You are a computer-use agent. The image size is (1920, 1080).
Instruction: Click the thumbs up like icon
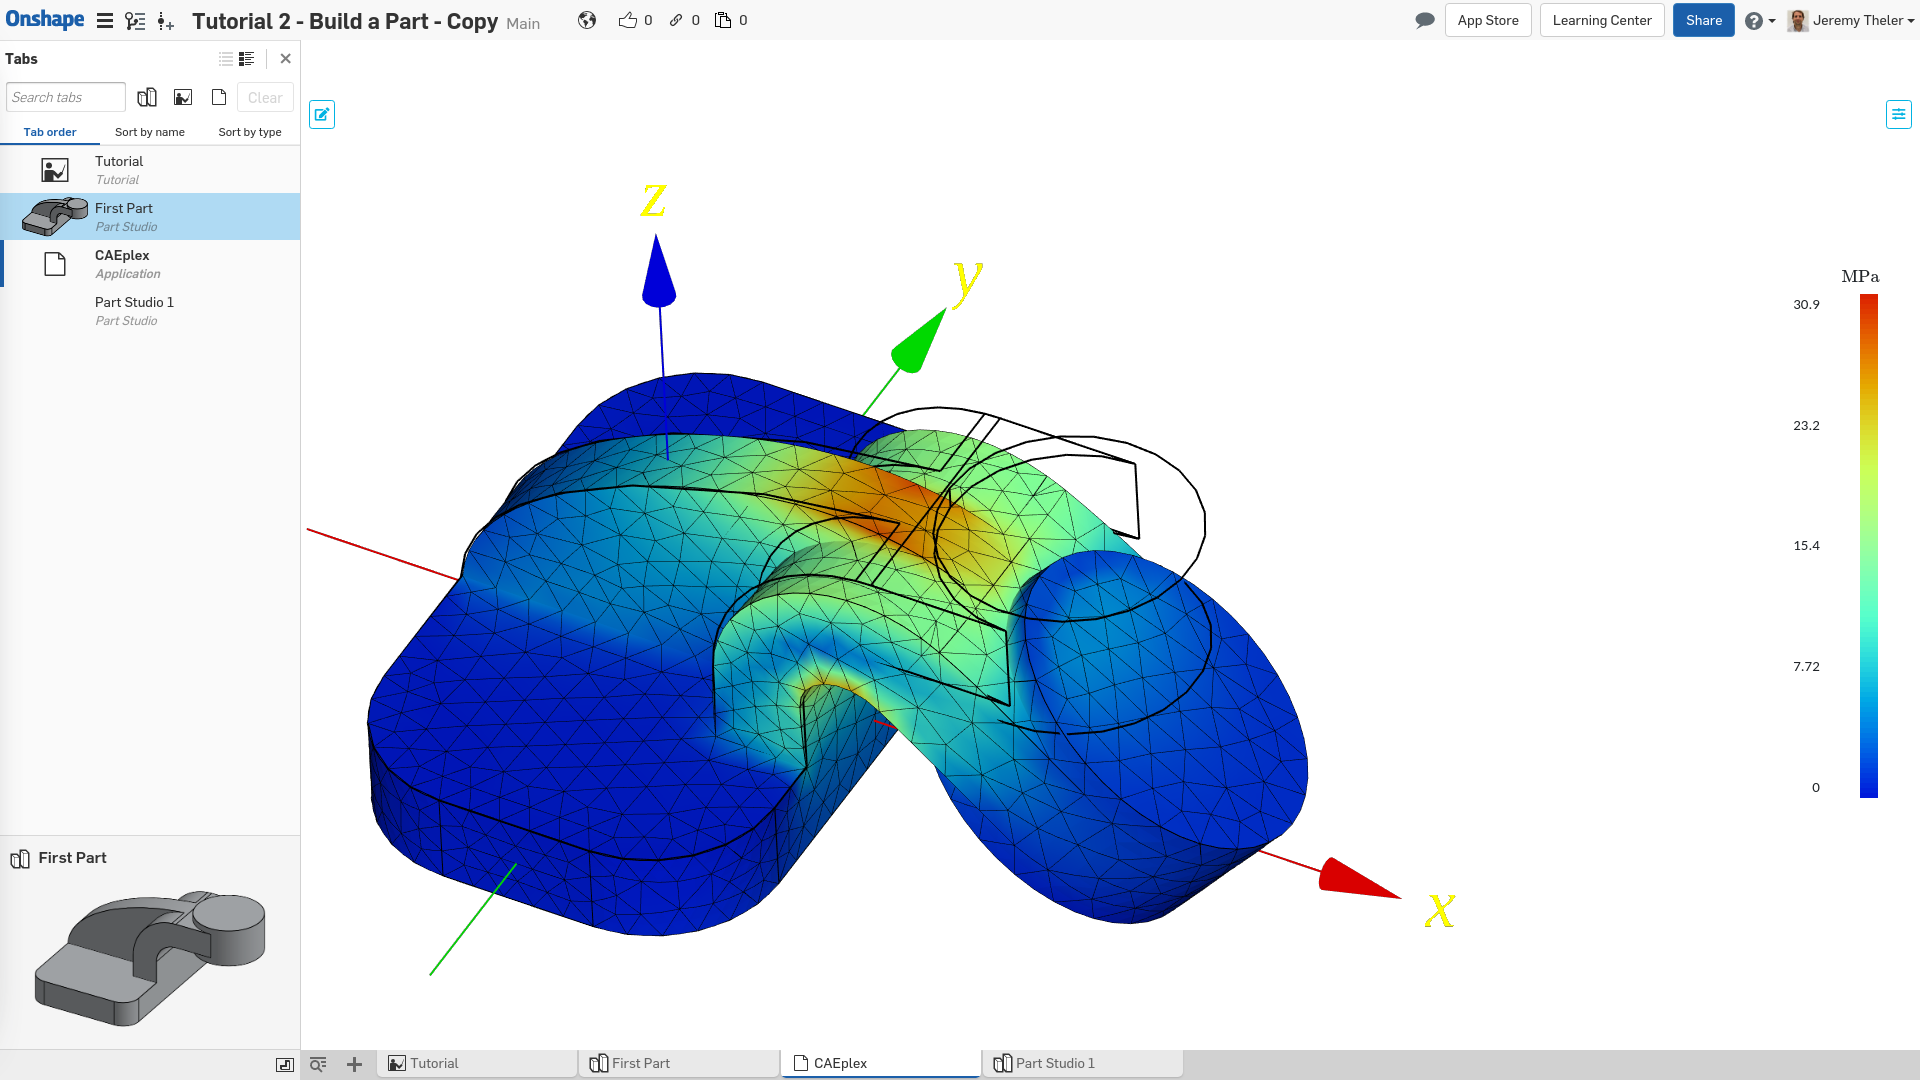point(627,20)
